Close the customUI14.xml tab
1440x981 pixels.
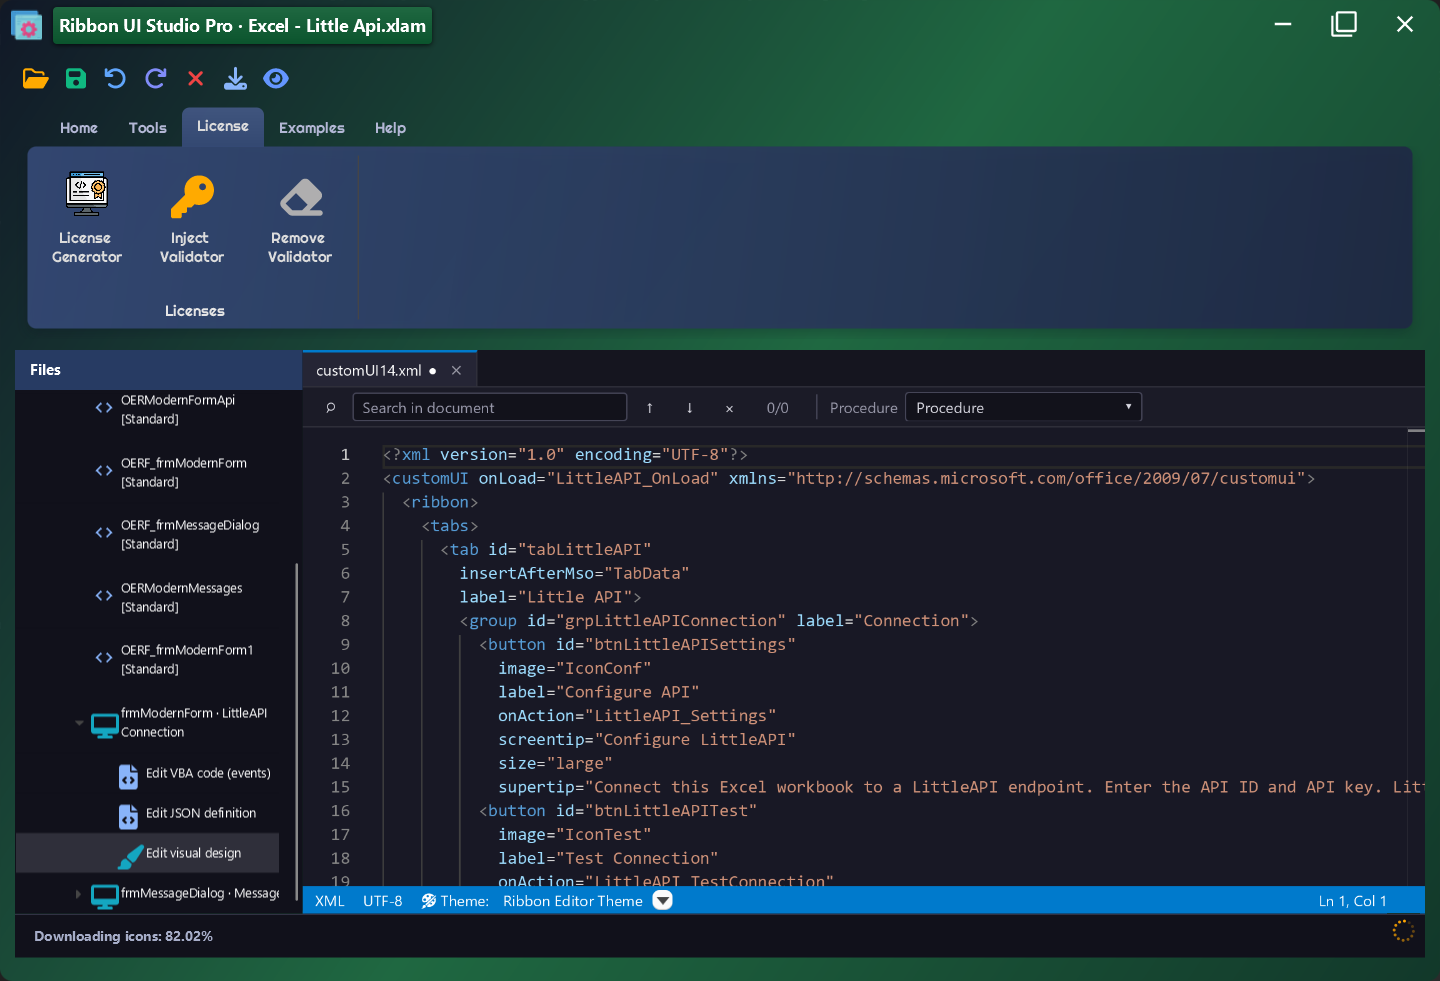pos(456,371)
